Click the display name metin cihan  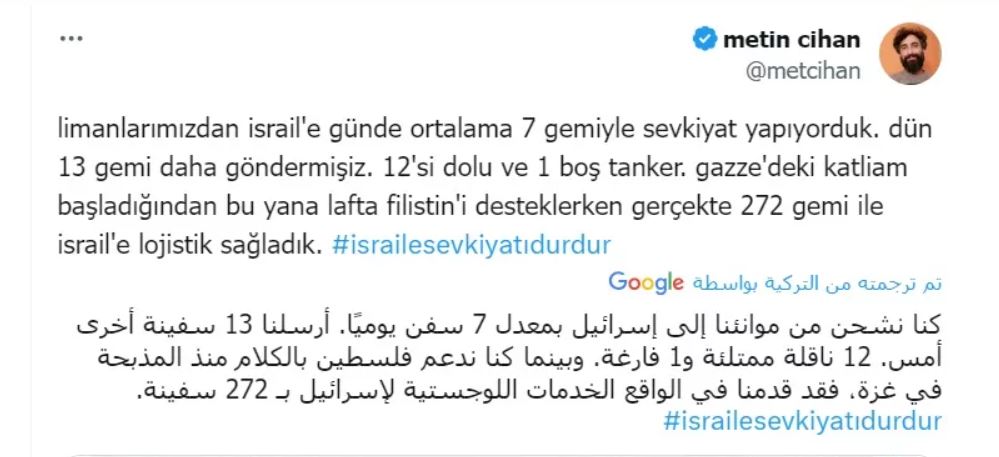pos(790,40)
